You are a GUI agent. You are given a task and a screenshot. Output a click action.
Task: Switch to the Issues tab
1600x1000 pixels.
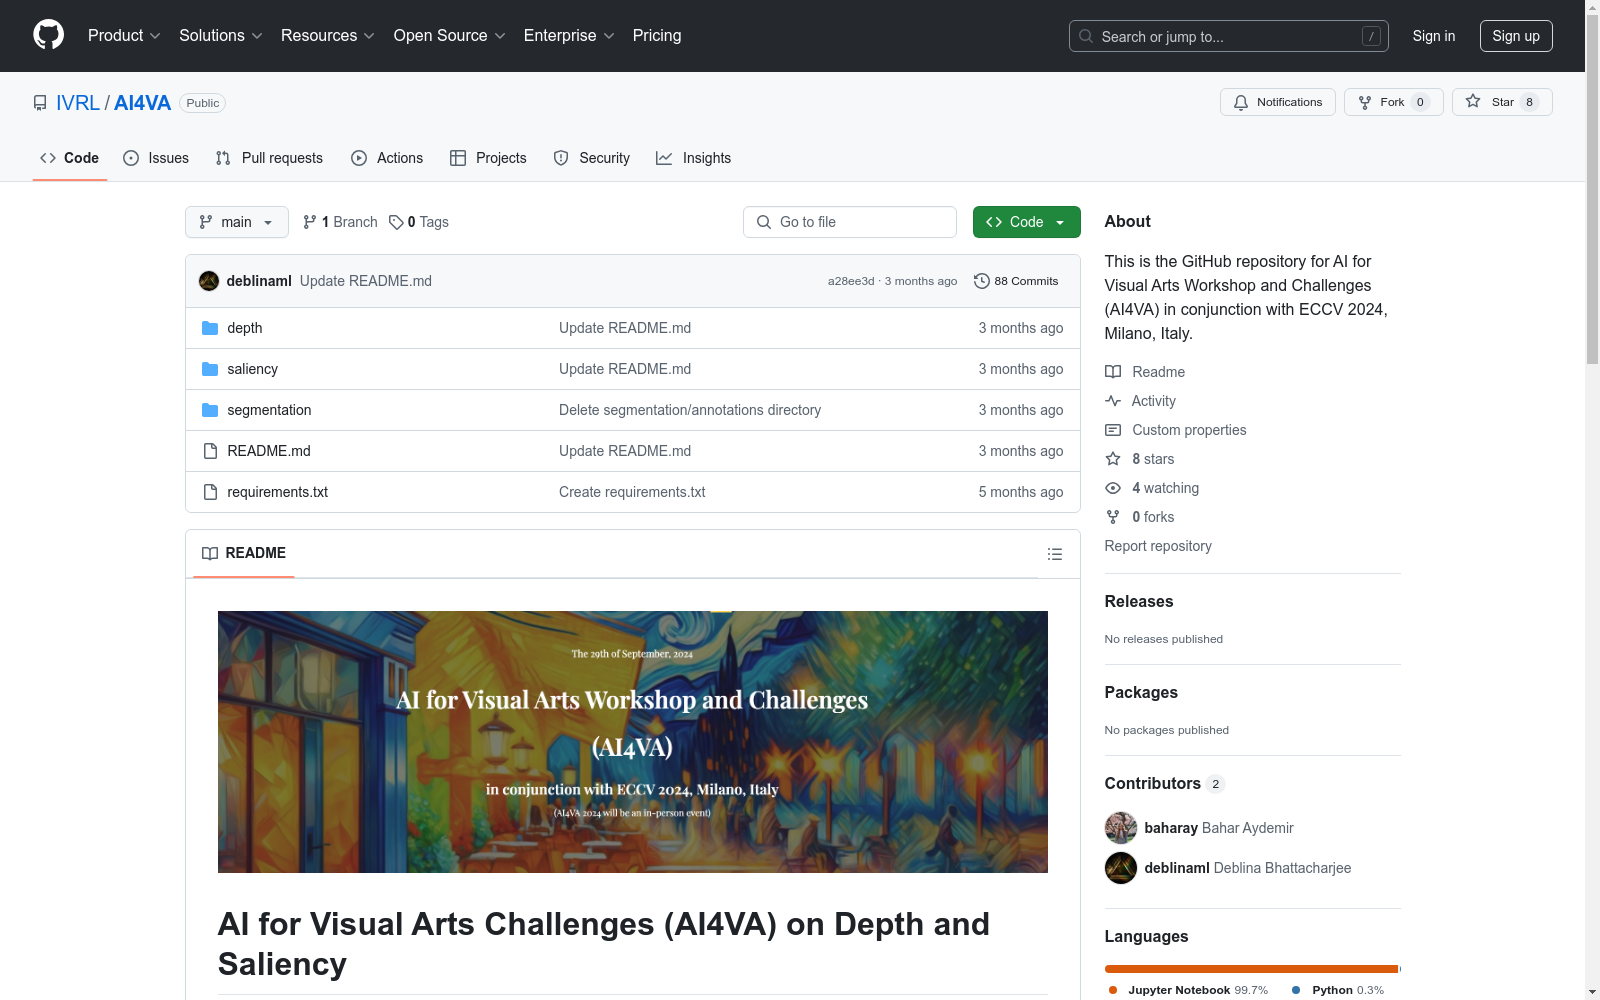click(x=156, y=158)
